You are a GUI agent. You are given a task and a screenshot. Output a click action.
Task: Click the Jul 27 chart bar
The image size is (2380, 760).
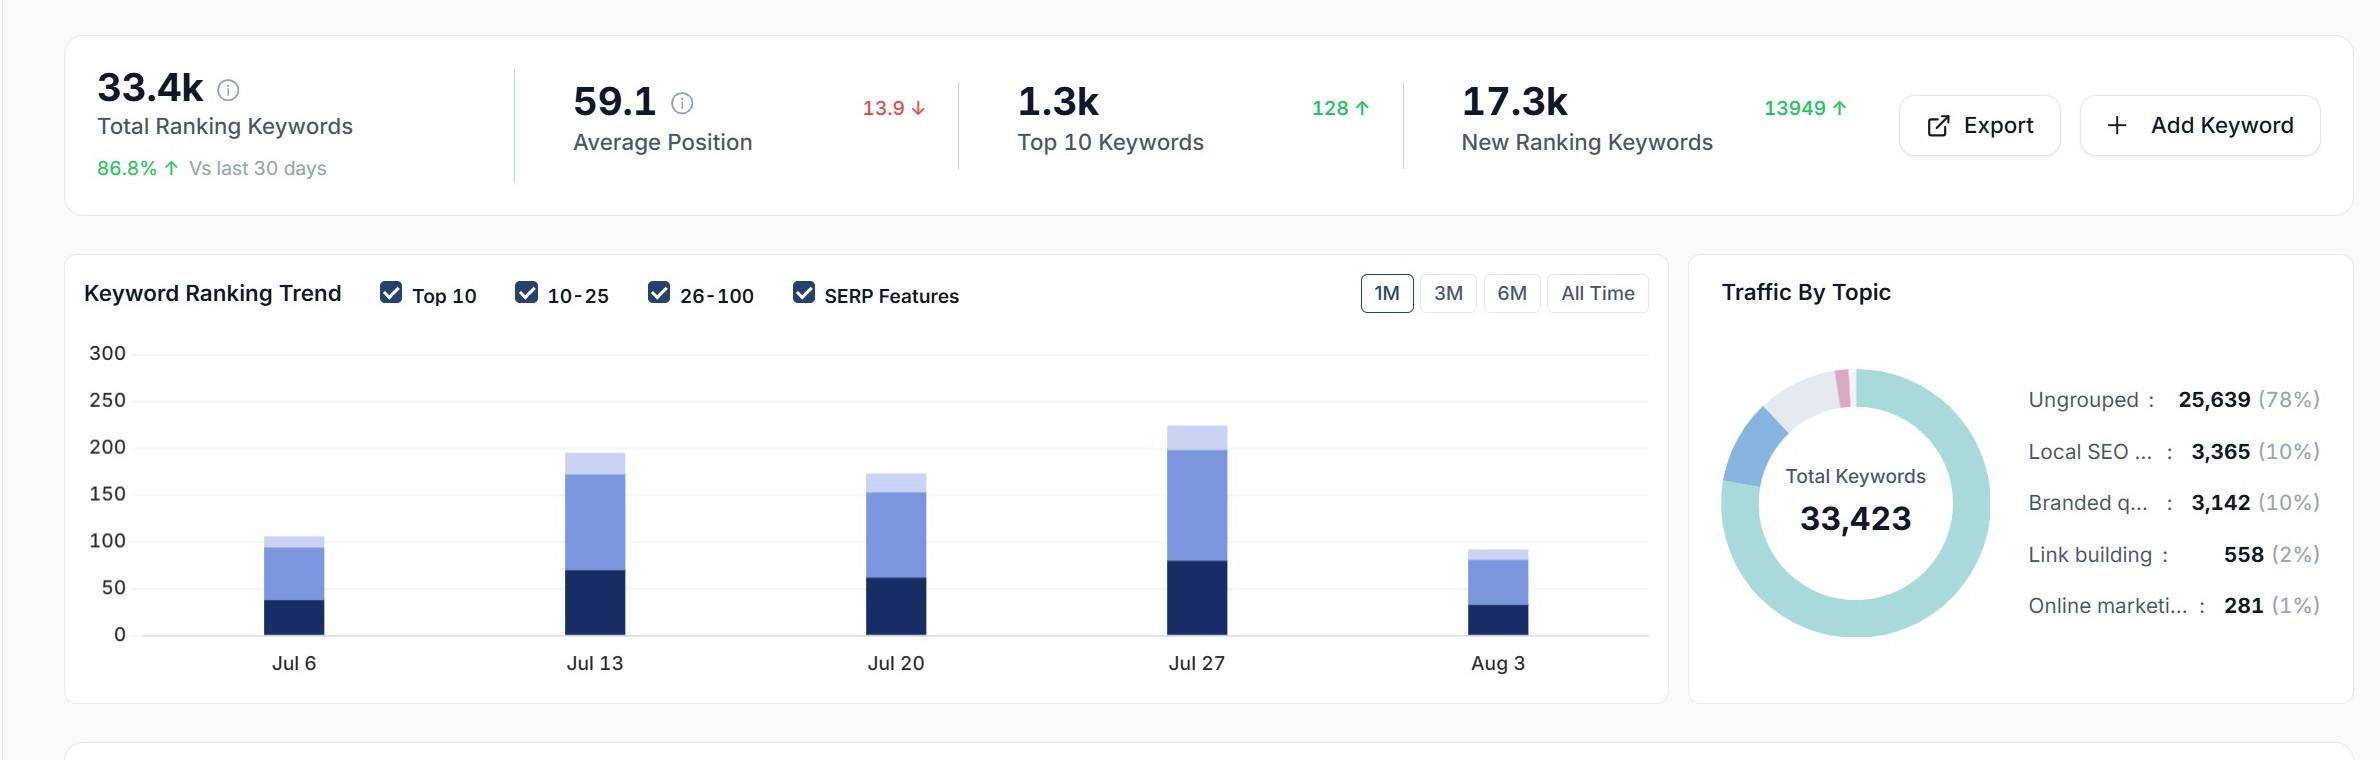pos(1197,530)
